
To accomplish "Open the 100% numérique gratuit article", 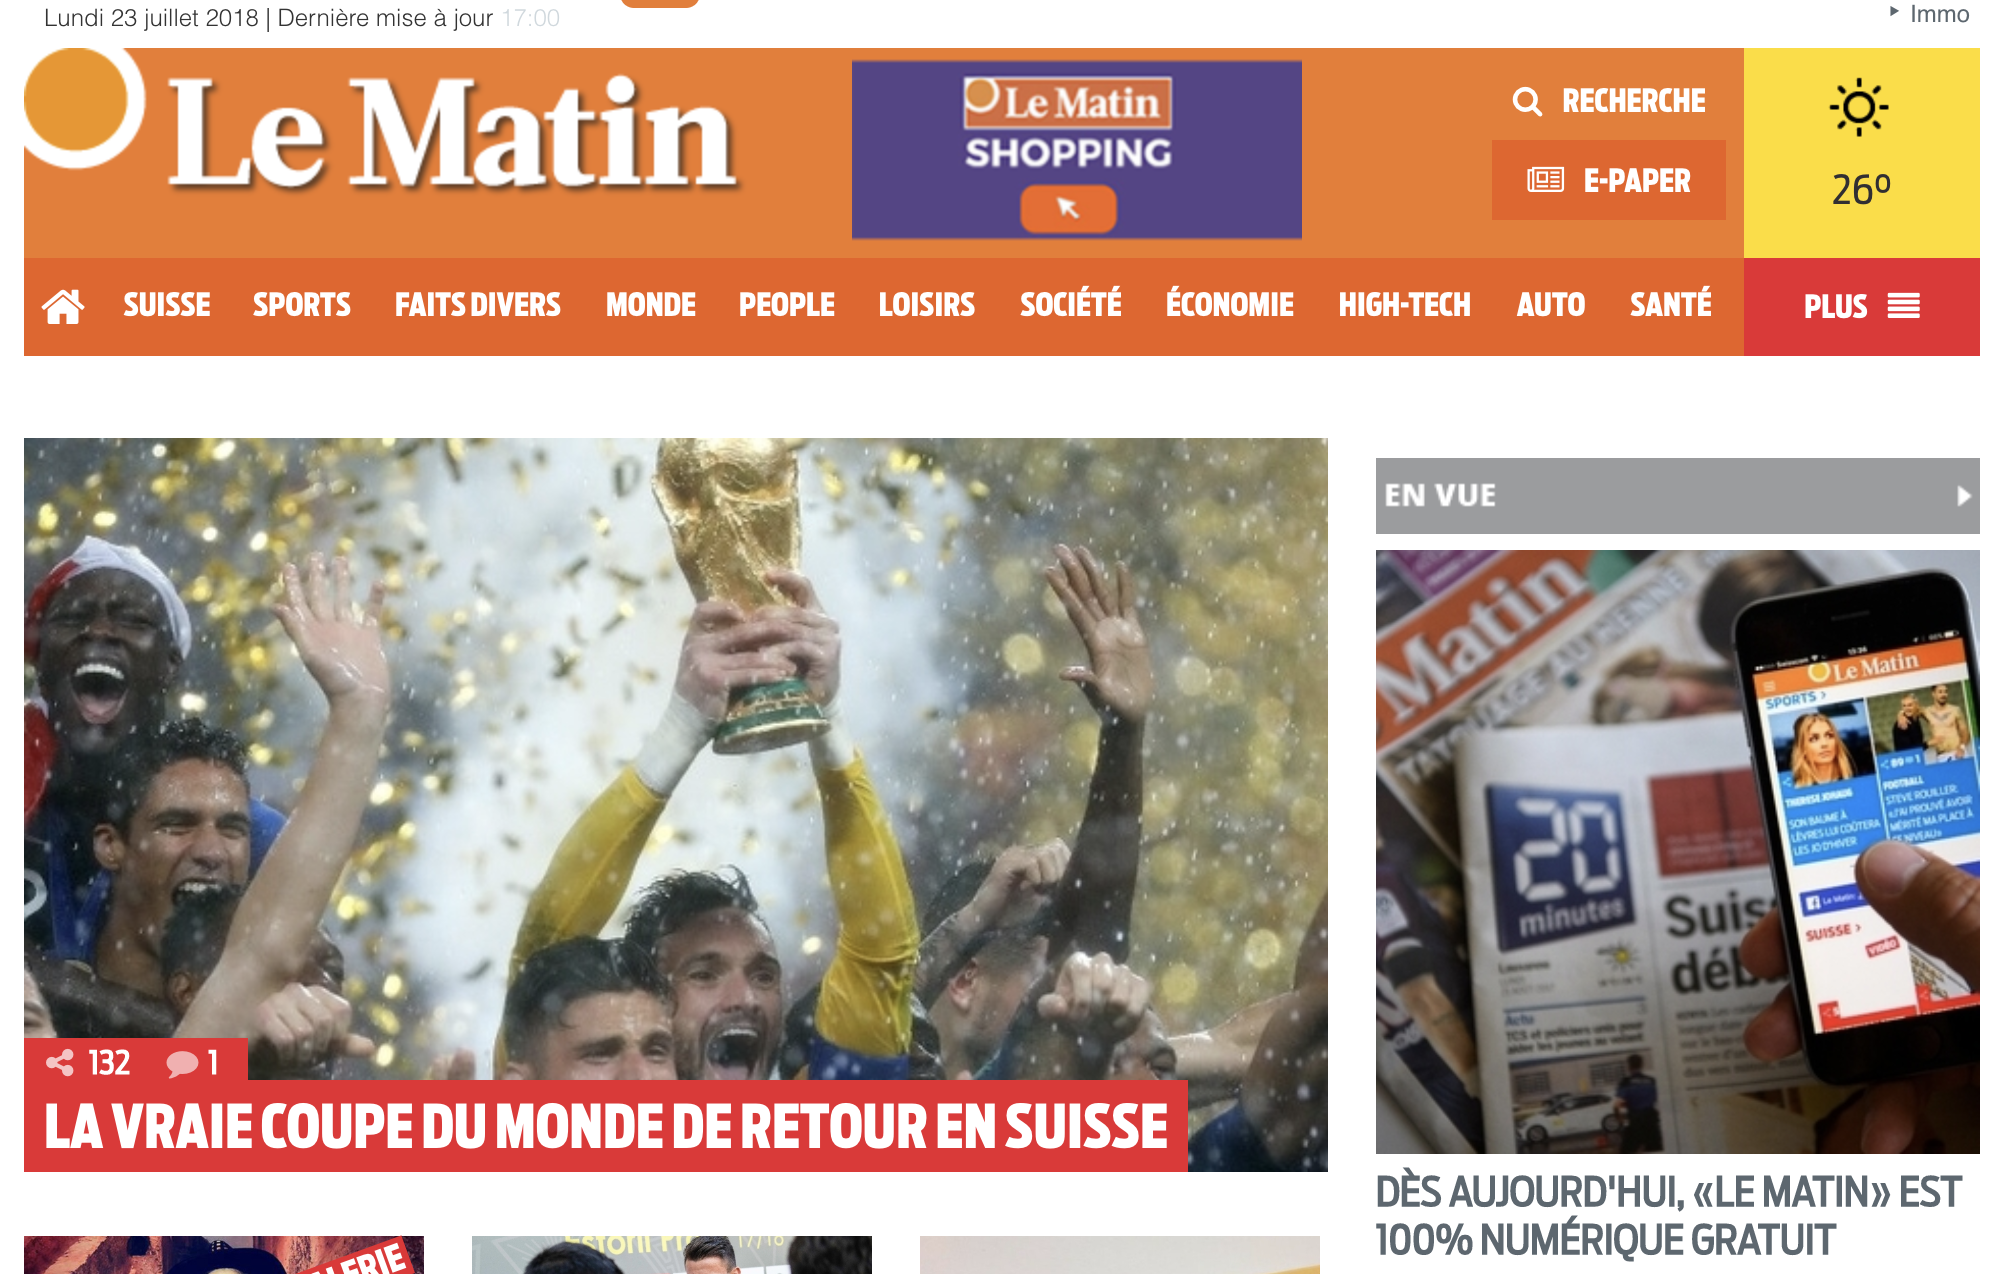I will 1668,1216.
